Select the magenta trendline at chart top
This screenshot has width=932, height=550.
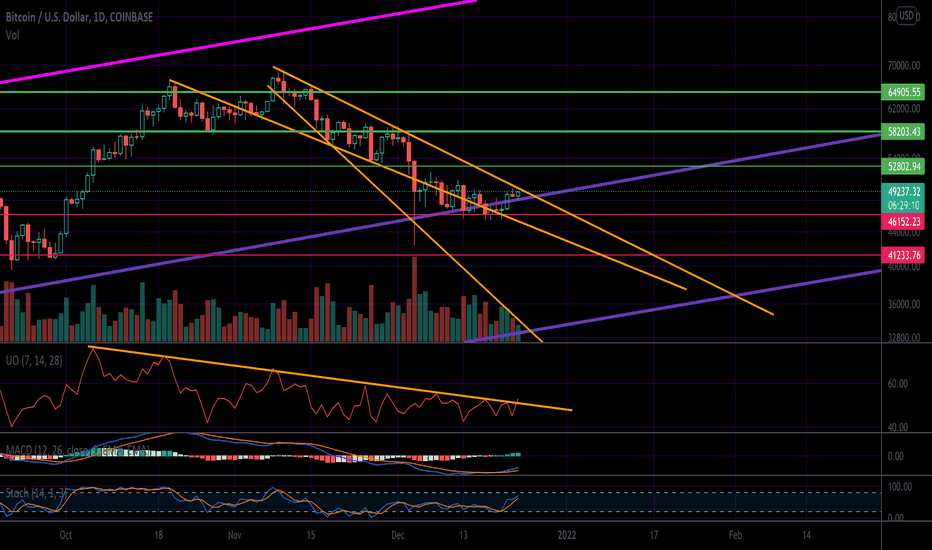[238, 42]
